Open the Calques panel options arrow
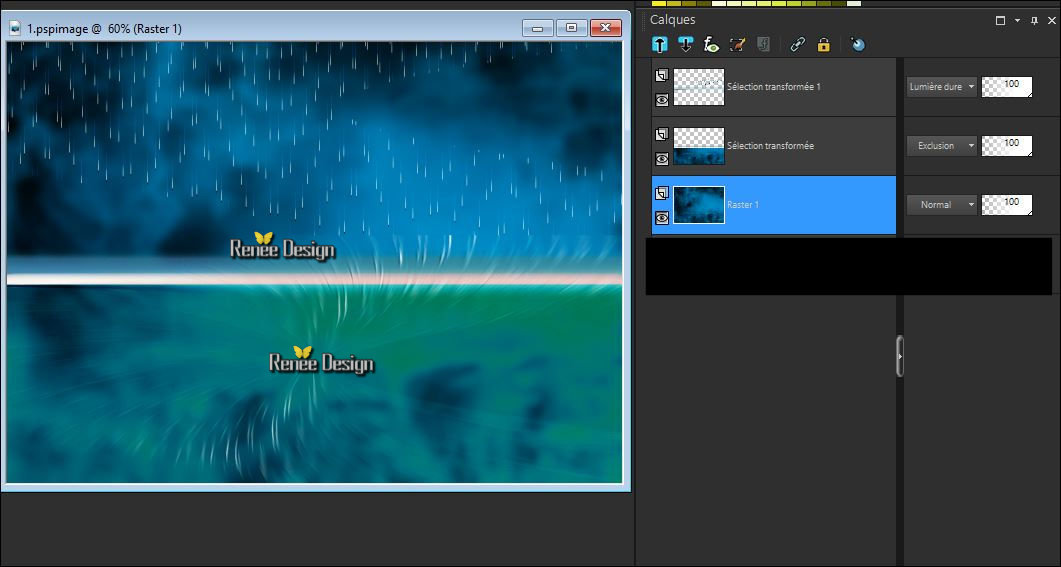This screenshot has width=1061, height=567. pyautogui.click(x=1017, y=20)
